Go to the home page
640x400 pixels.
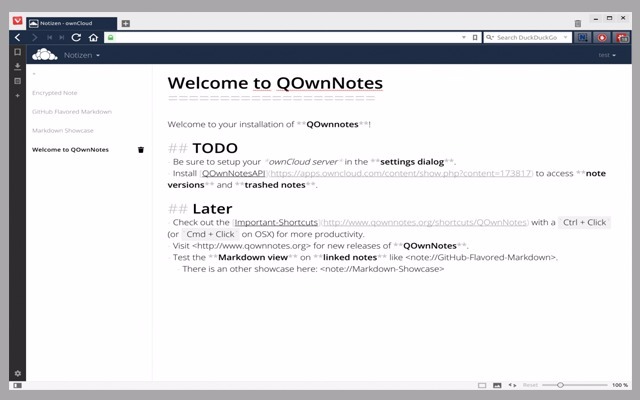[x=93, y=38]
